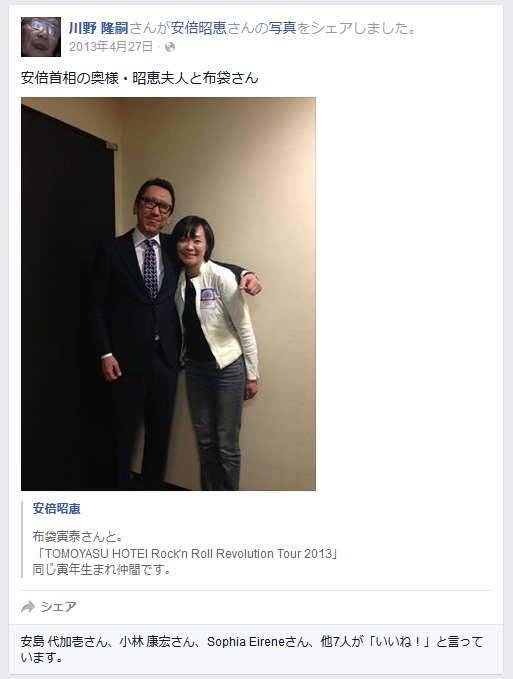Open 川野 隆嗣 profile name link
Screen dimensions: 513x679
point(98,28)
